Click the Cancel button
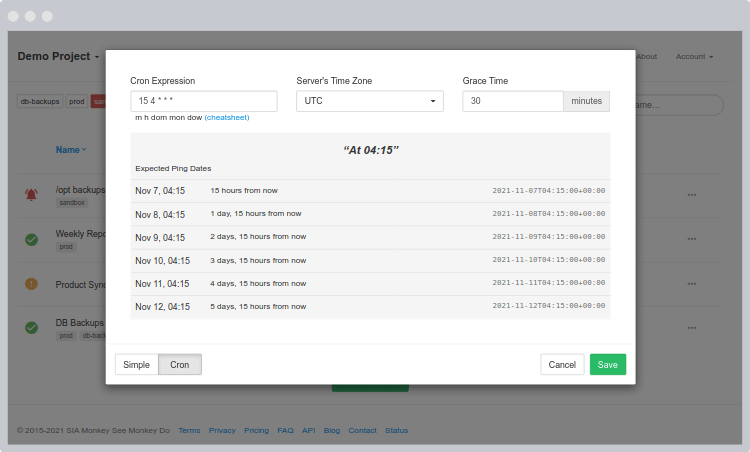The height and width of the screenshot is (452, 750). (562, 364)
